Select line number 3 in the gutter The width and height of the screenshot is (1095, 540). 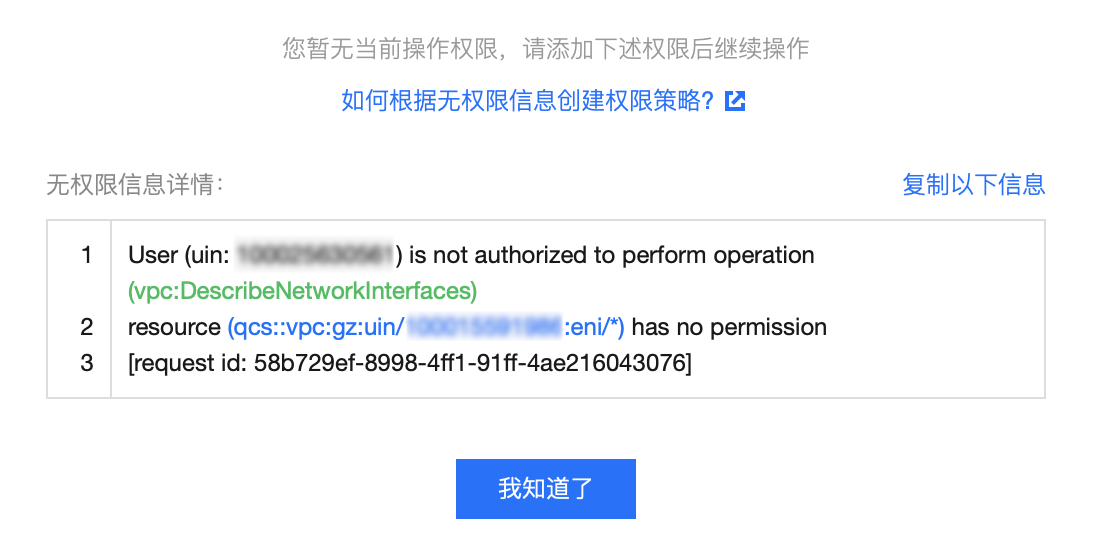(x=86, y=363)
